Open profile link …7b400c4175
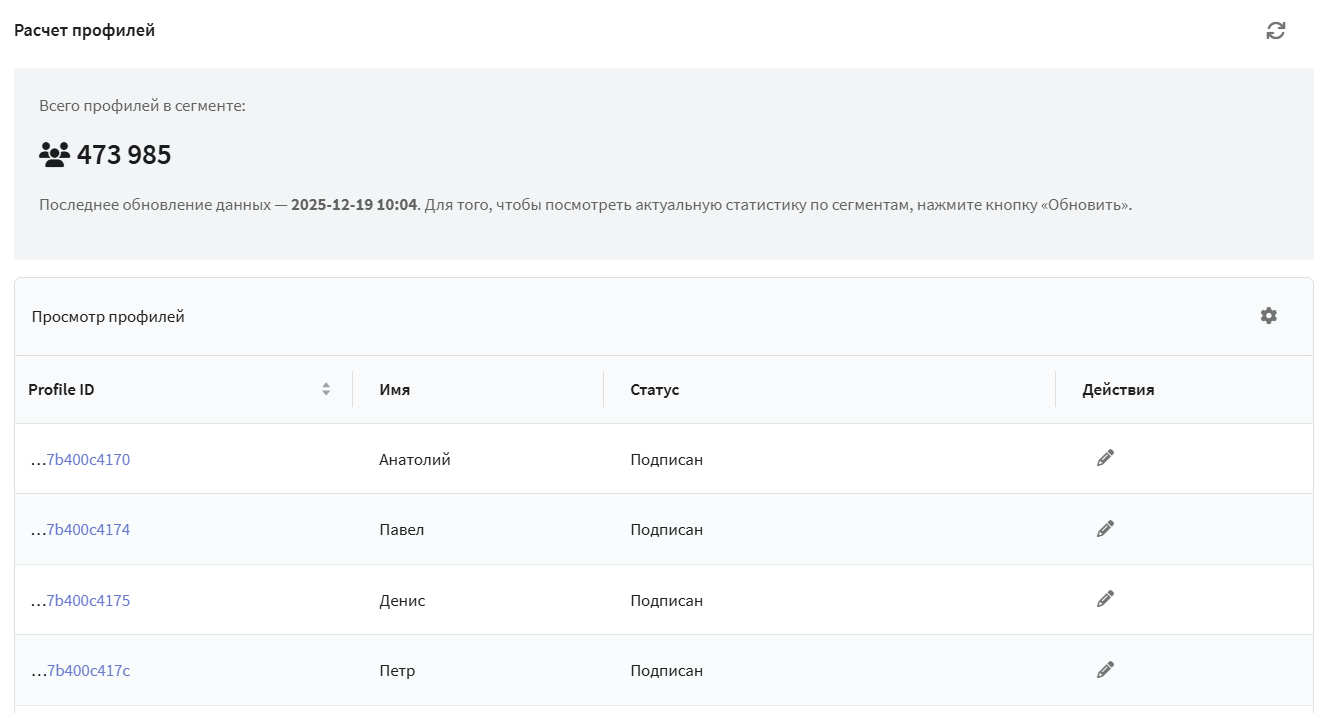 point(80,601)
